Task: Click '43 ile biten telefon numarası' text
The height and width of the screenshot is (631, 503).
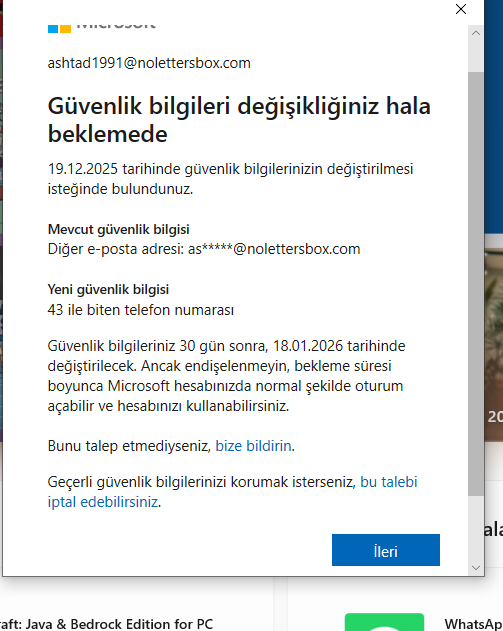Action: [140, 310]
